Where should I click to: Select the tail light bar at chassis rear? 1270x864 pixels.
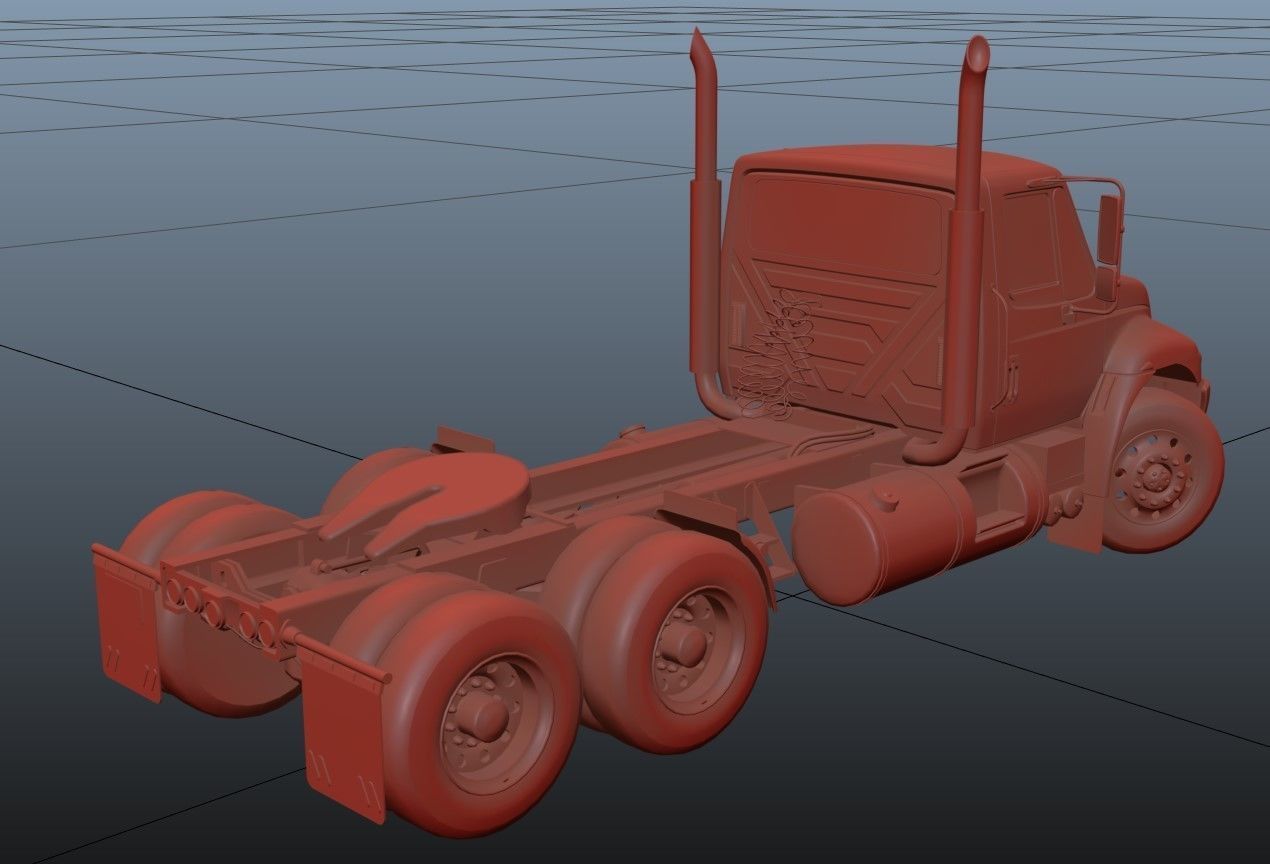click(222, 610)
